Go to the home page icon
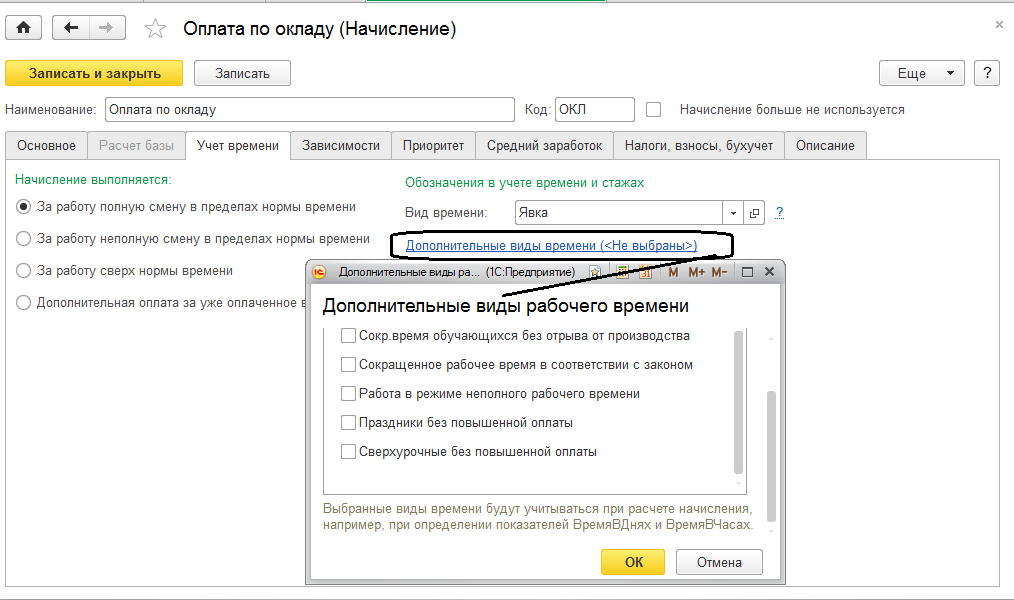 point(23,28)
